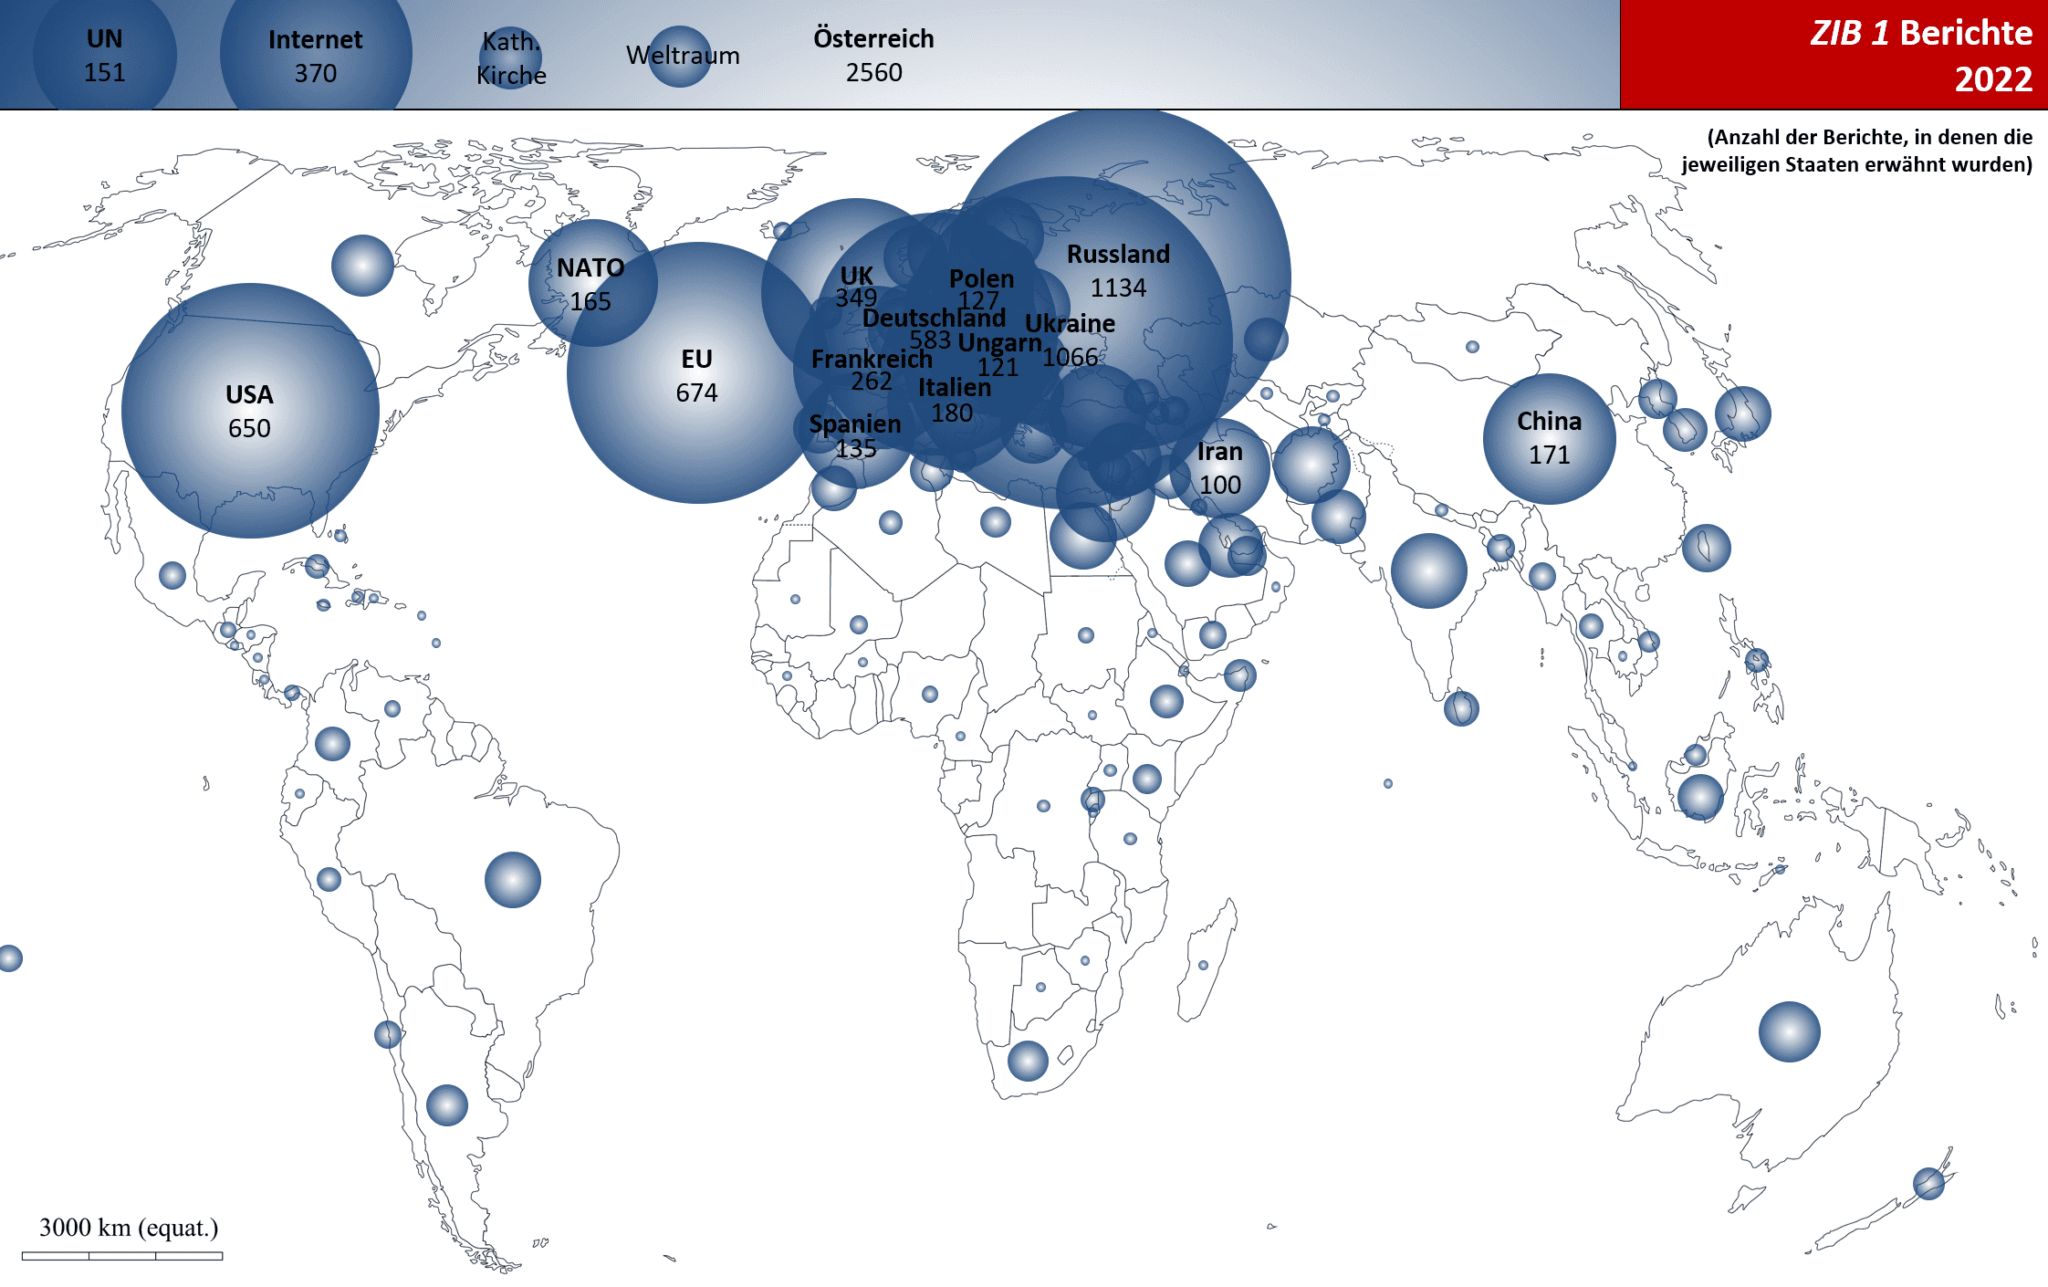Click the USA 650 bubble label
Screen dimensions: 2048x1287
point(249,411)
